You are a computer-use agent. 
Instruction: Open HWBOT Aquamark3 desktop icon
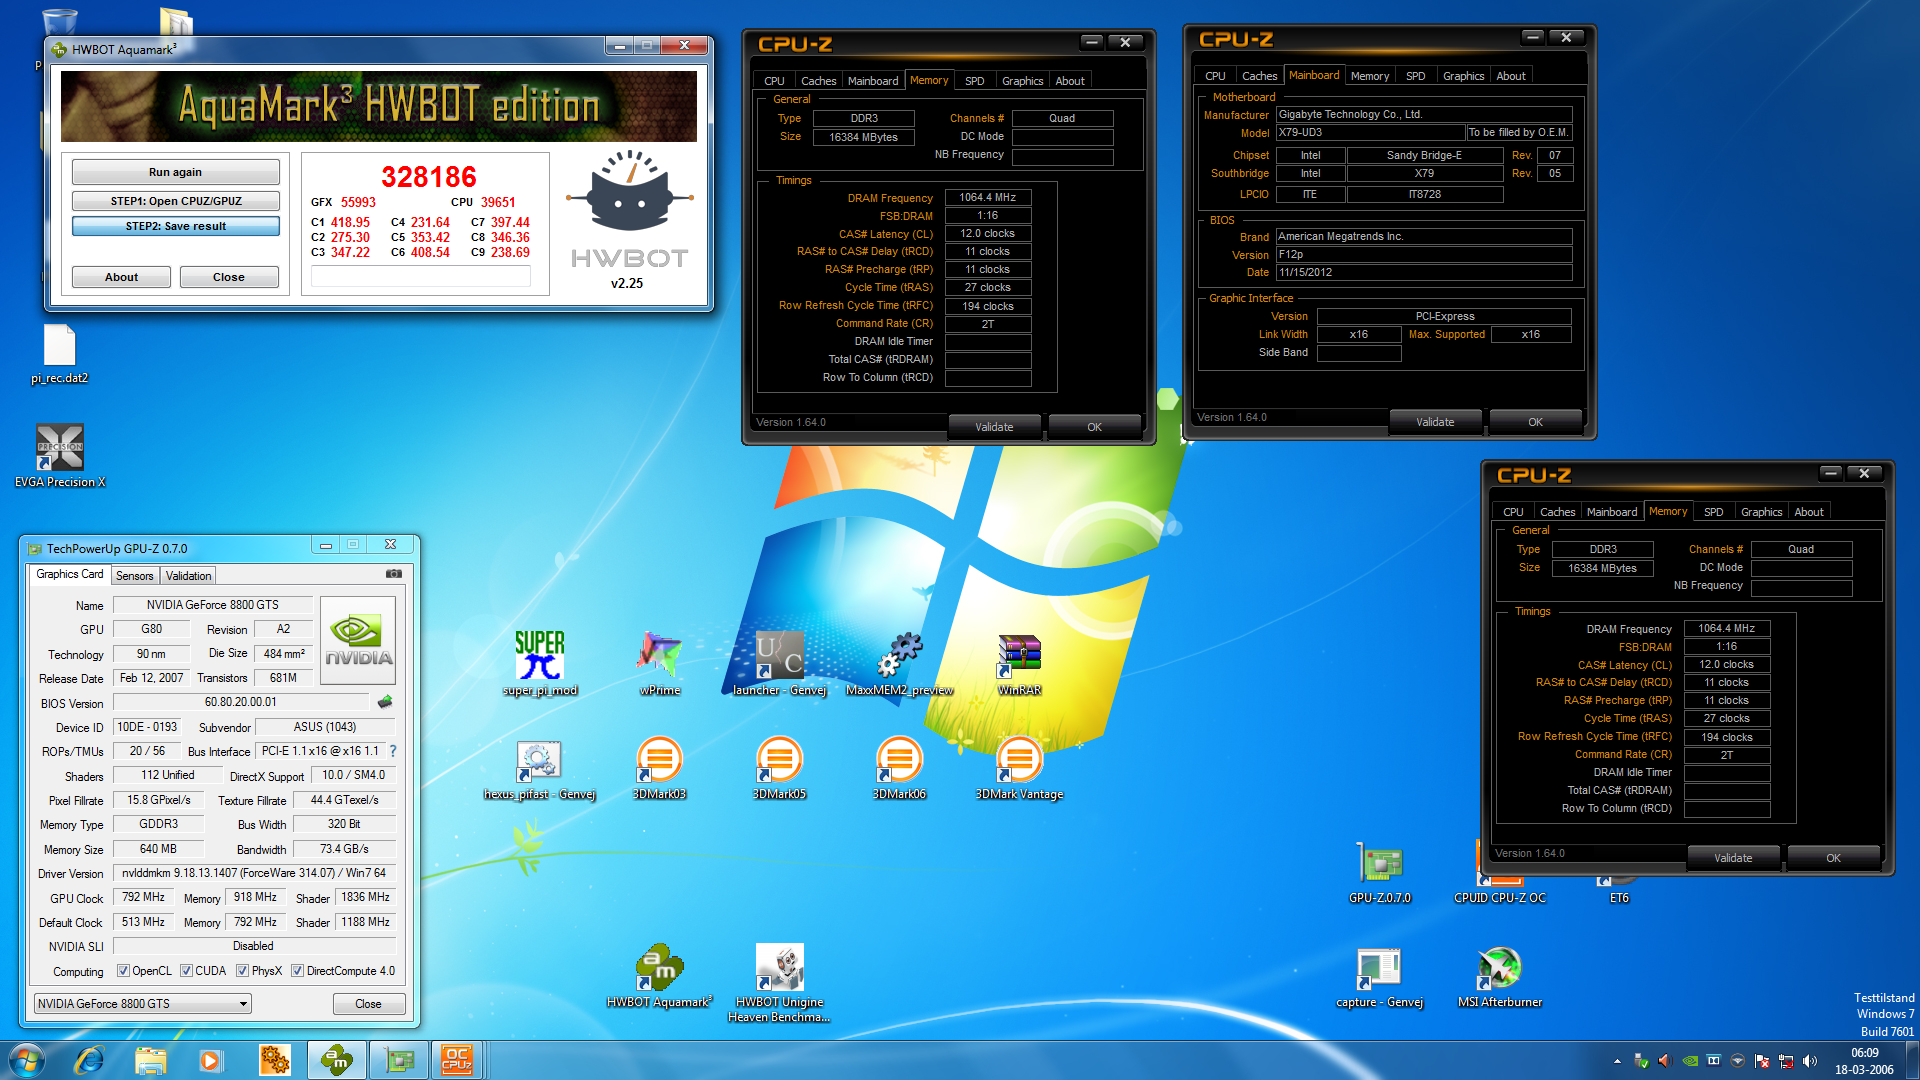[x=660, y=975]
